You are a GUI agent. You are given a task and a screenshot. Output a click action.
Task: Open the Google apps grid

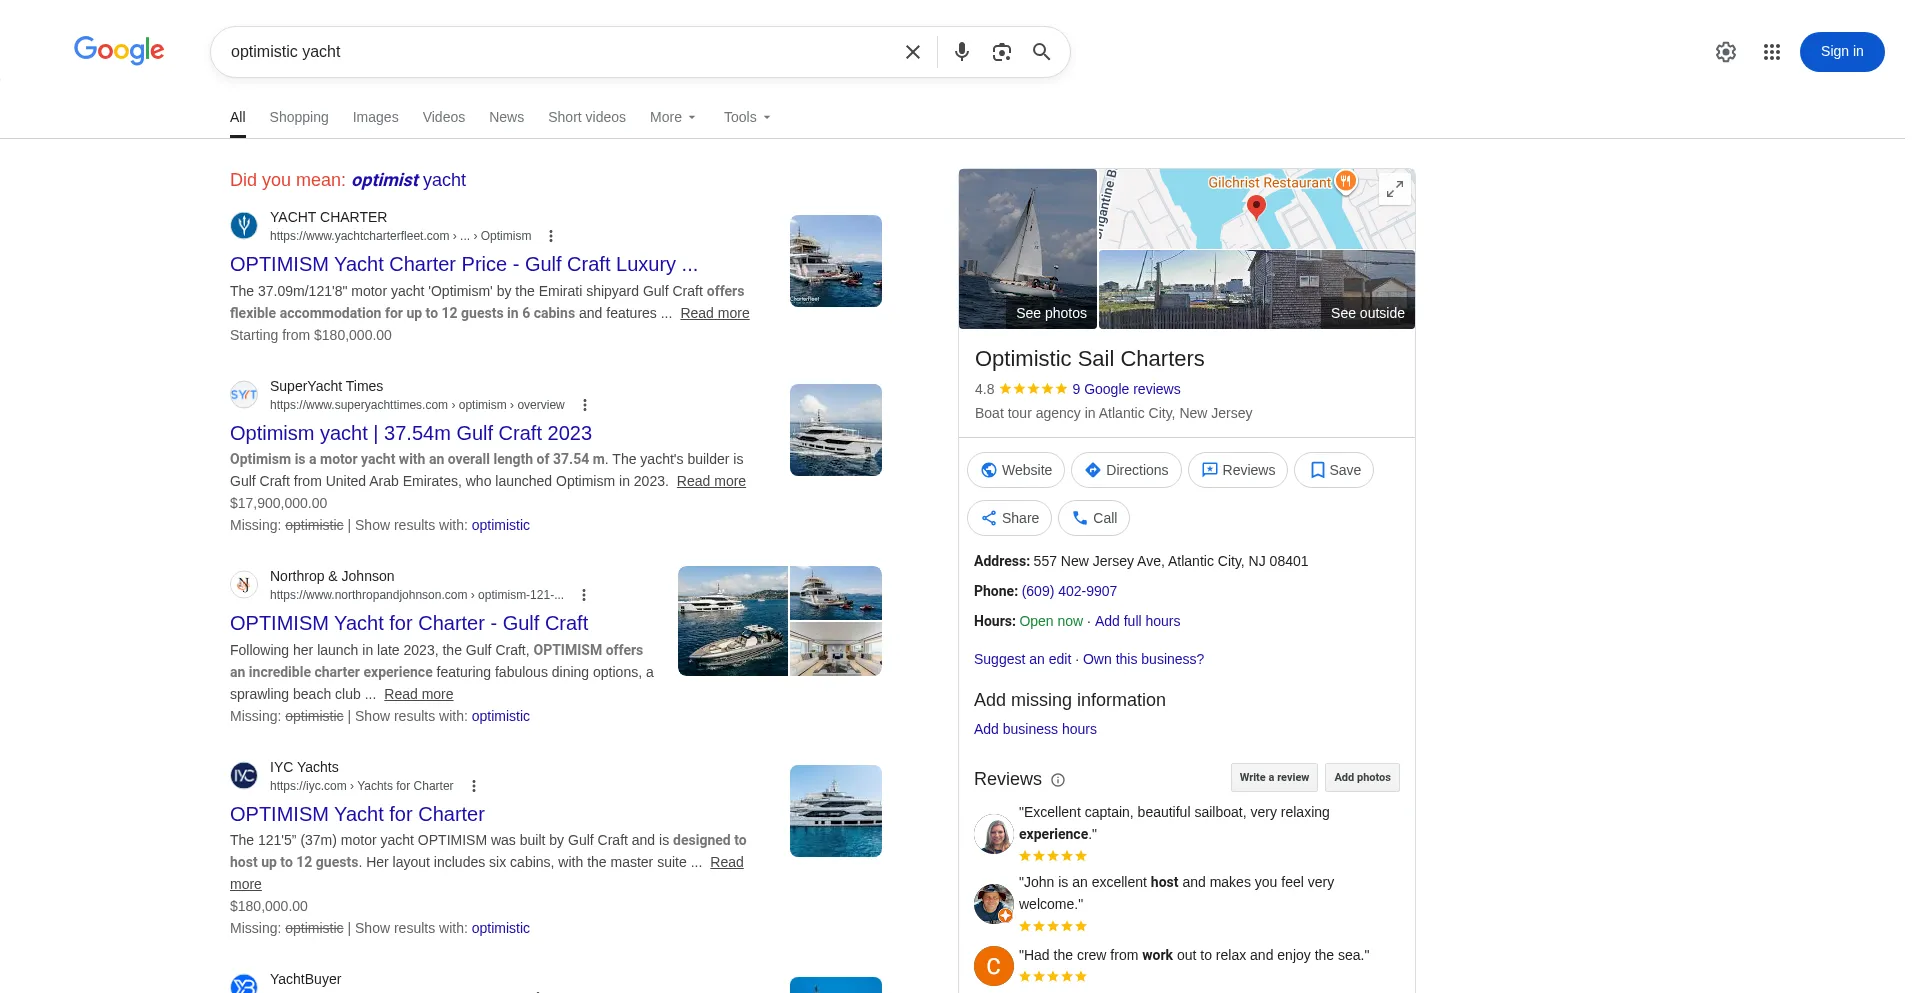(1772, 52)
